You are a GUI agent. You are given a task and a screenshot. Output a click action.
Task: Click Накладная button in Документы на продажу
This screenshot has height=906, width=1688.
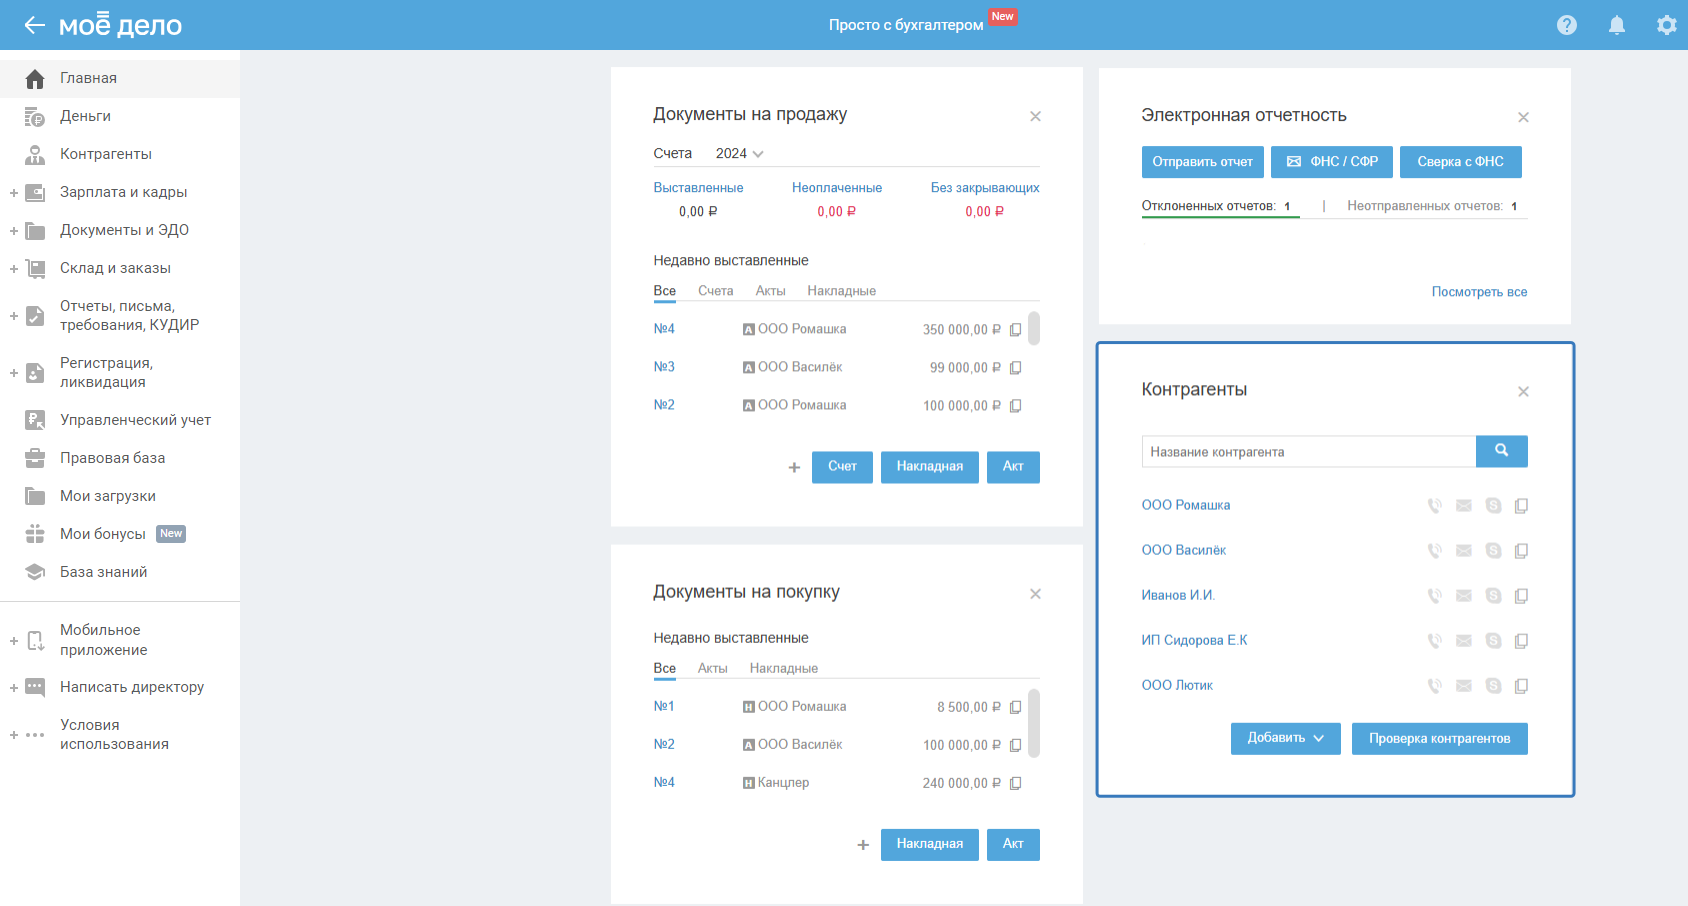929,467
